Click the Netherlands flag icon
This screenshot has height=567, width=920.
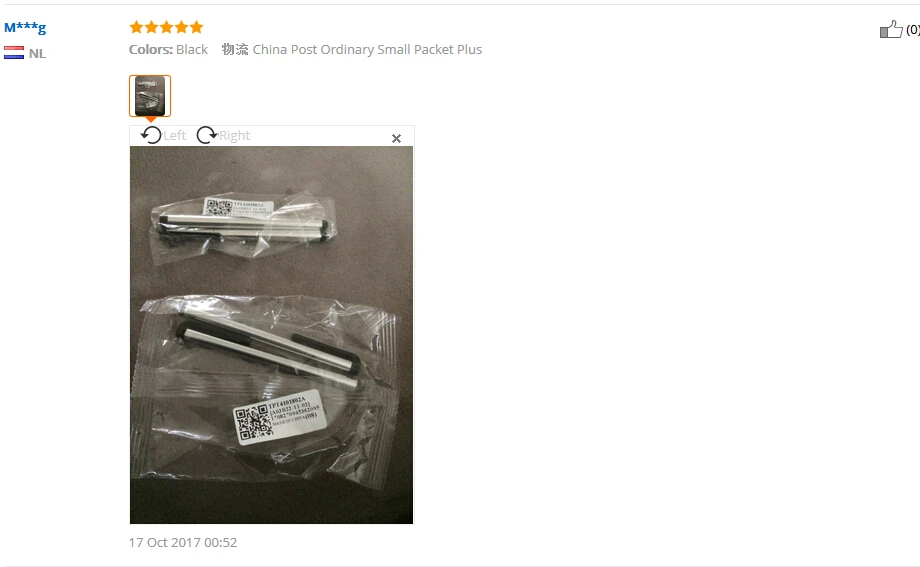click(14, 53)
